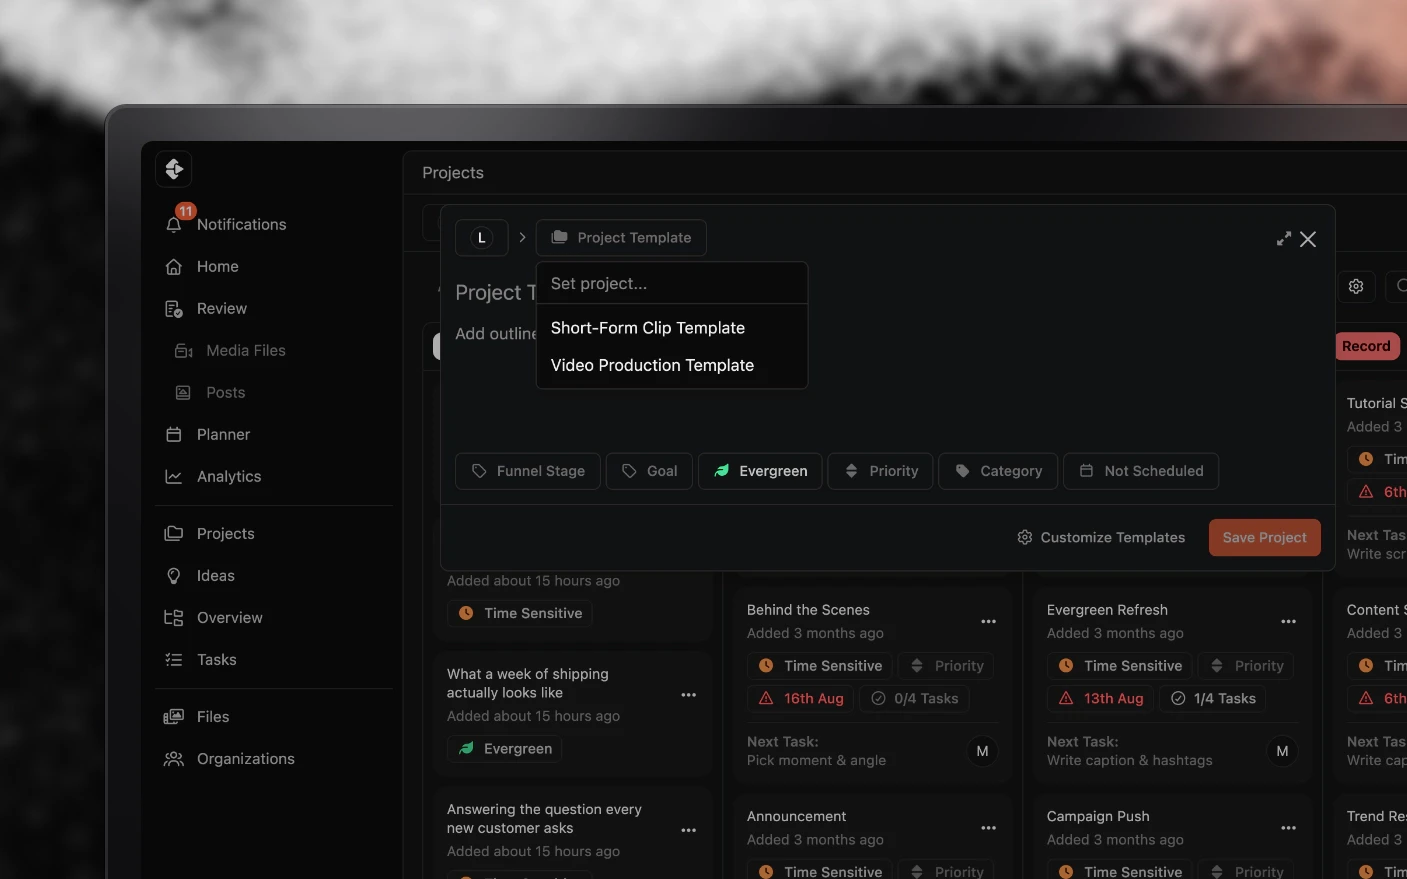1407x879 pixels.
Task: Click the 1/4 Tasks badge
Action: point(1213,699)
